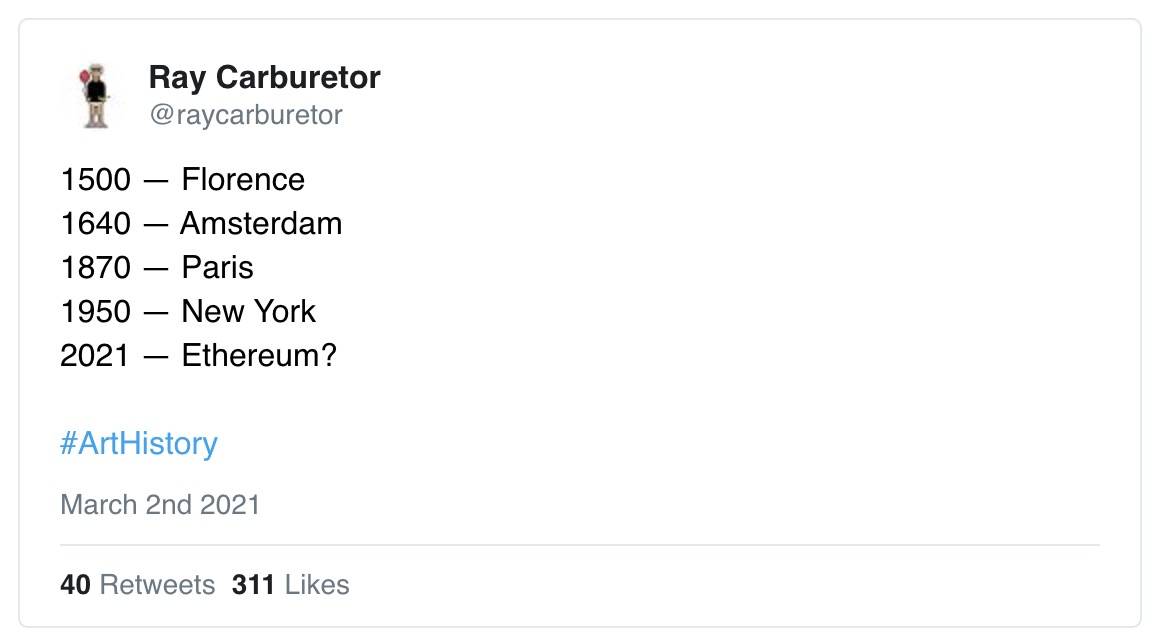Screen dimensions: 1154x634
Task: Click the '1950 — New York' line
Action: click(188, 311)
